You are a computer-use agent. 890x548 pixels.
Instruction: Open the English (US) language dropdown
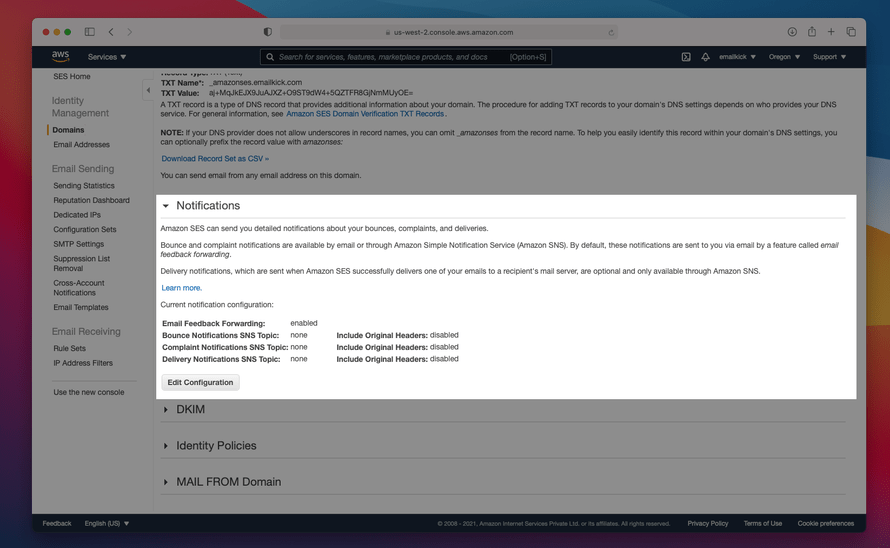click(107, 523)
